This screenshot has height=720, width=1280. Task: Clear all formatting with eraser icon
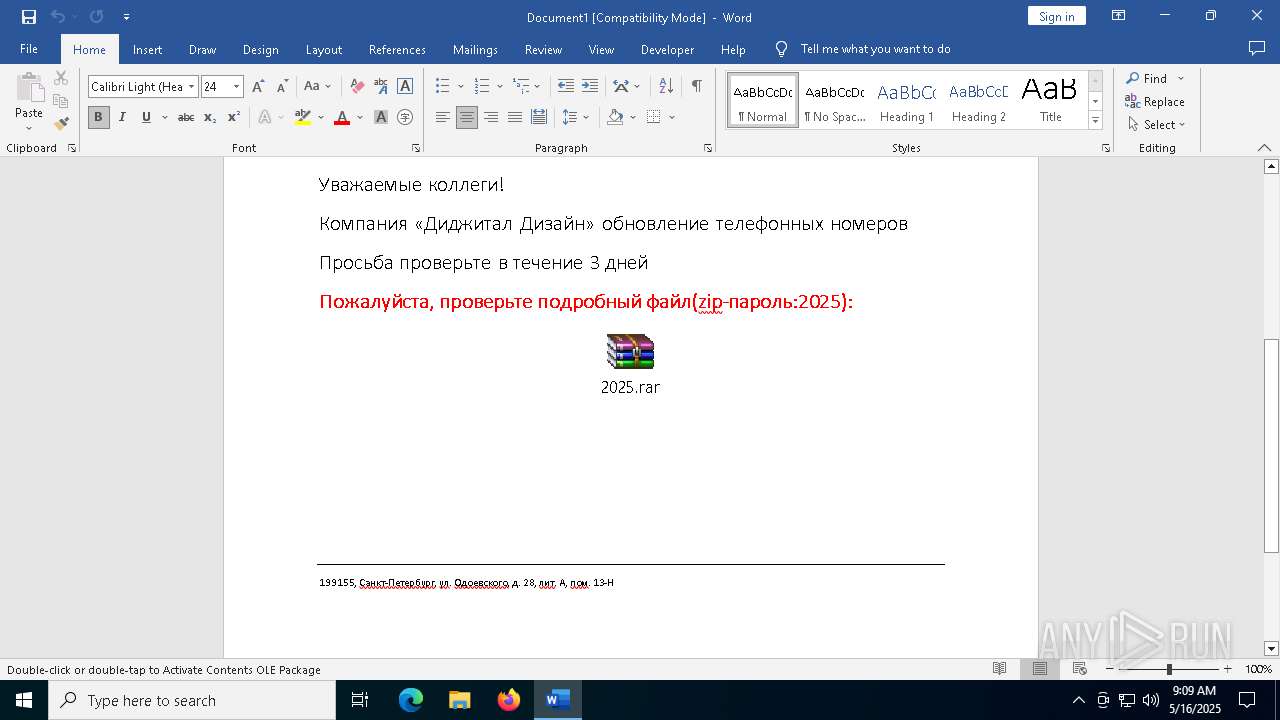coord(357,87)
